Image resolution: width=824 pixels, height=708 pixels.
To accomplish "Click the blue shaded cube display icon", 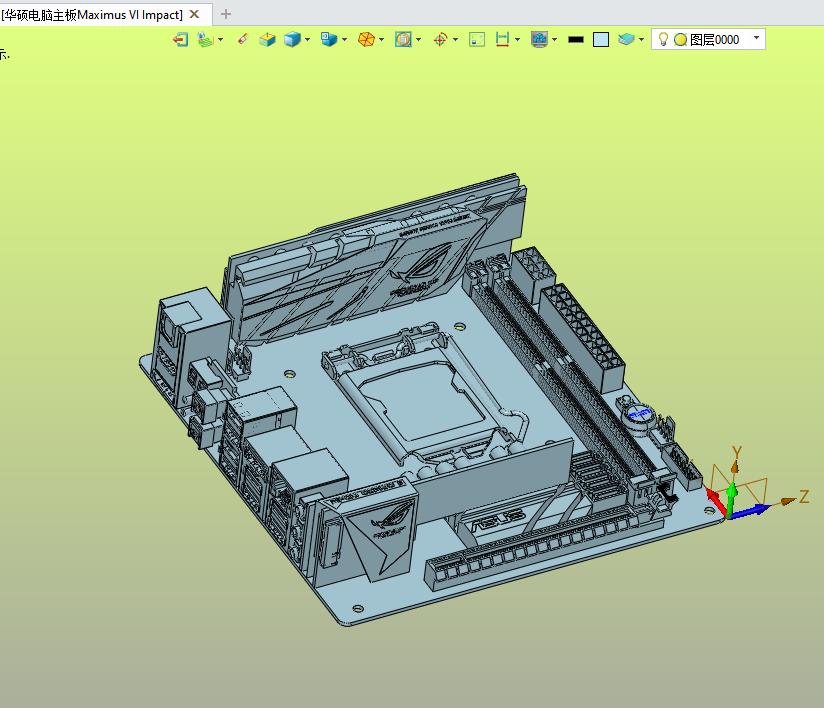I will click(292, 39).
